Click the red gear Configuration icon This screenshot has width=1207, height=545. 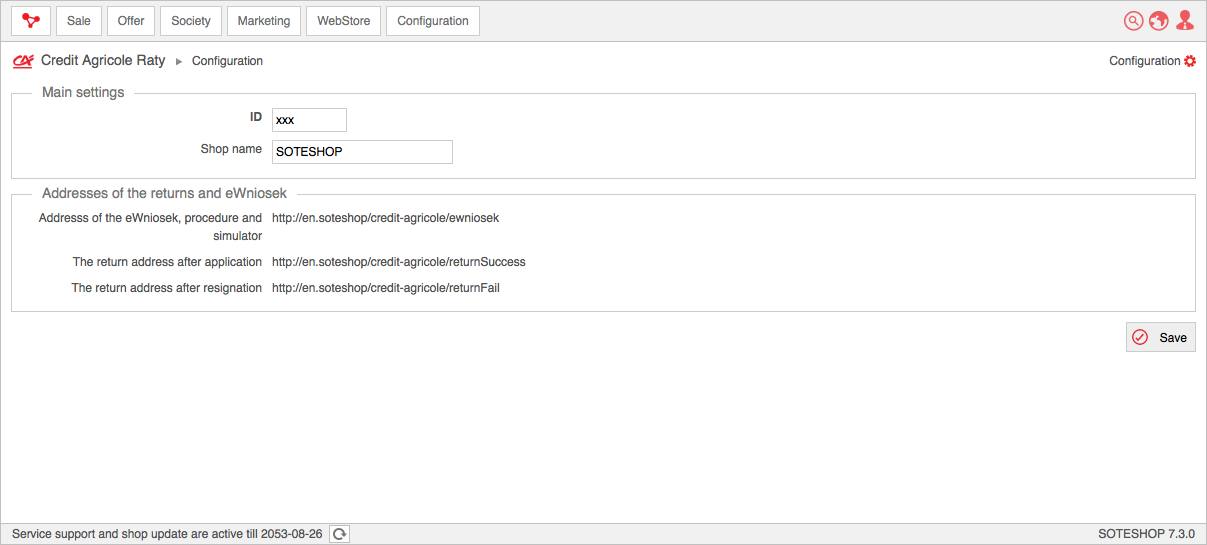[x=1190, y=61]
